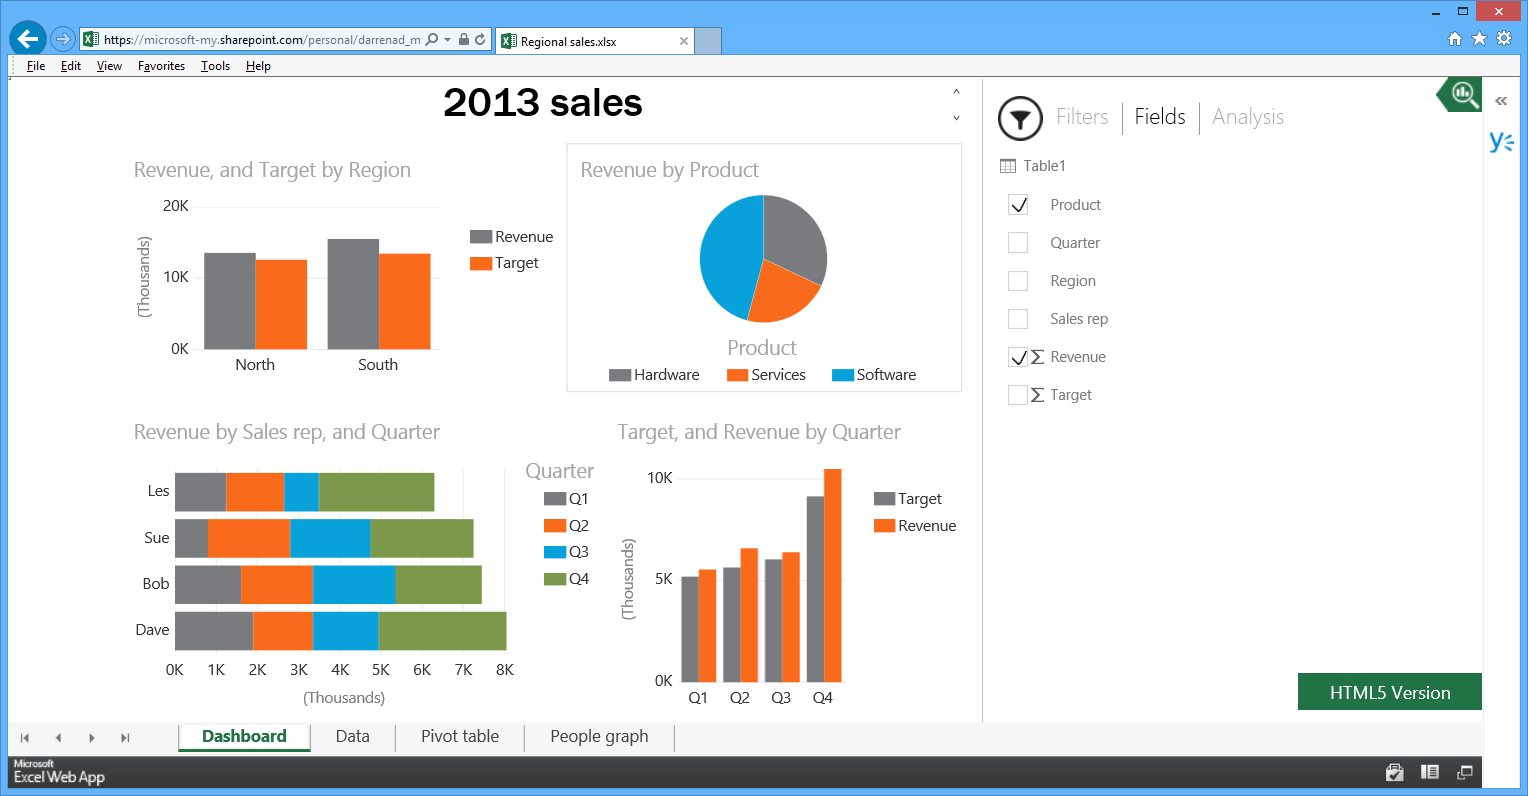Open the Favorites menu
This screenshot has height=796, width=1528.
(x=161, y=66)
